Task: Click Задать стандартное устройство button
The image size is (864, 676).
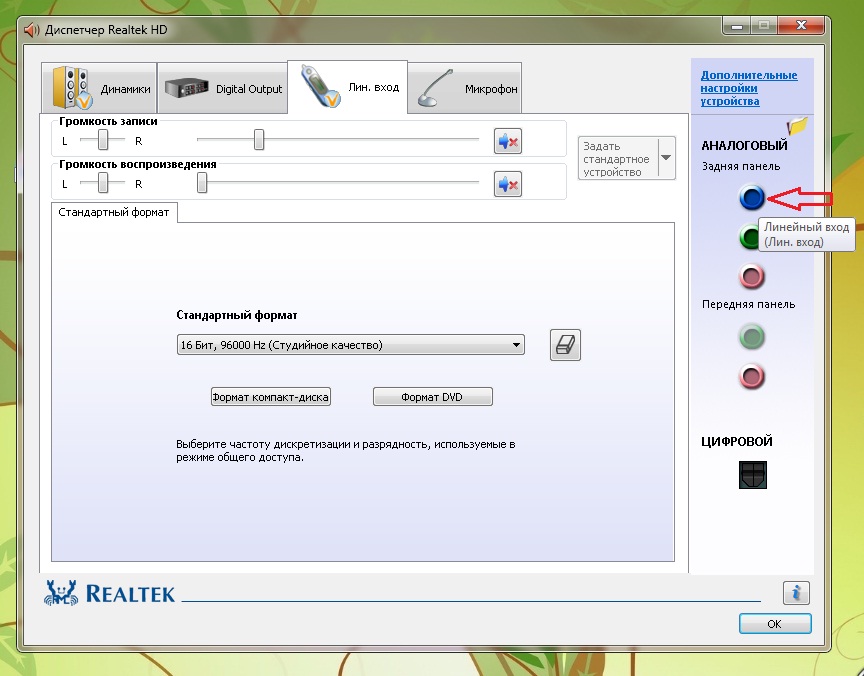Action: [x=618, y=159]
